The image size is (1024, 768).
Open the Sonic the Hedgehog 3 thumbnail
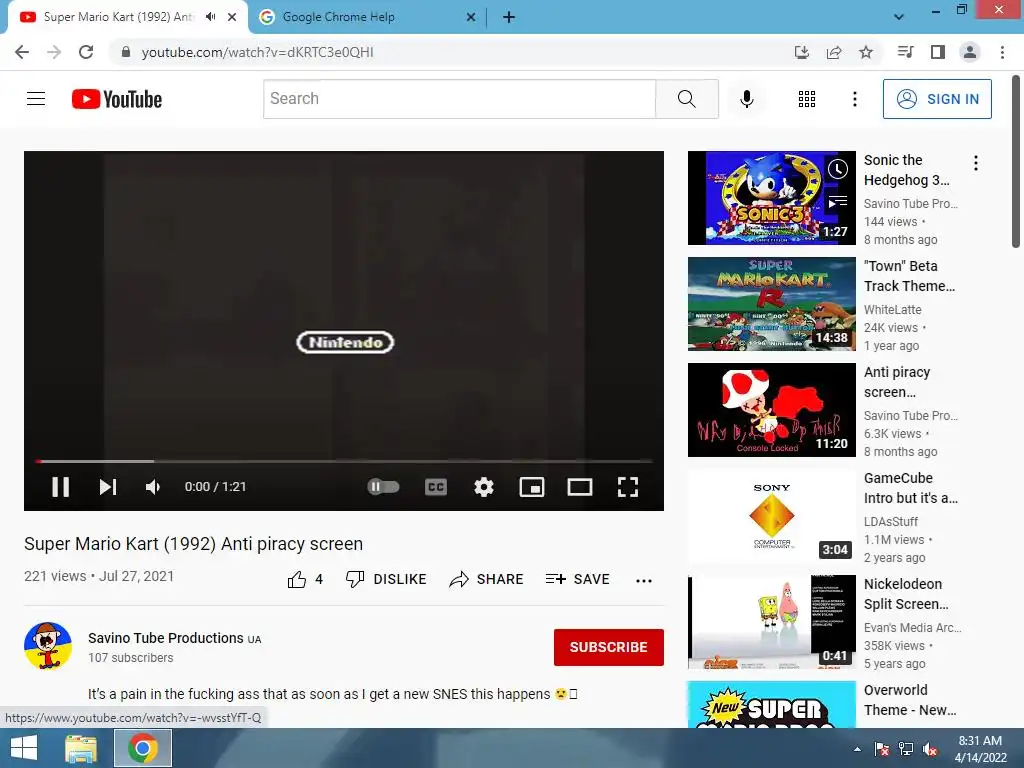[x=771, y=198]
